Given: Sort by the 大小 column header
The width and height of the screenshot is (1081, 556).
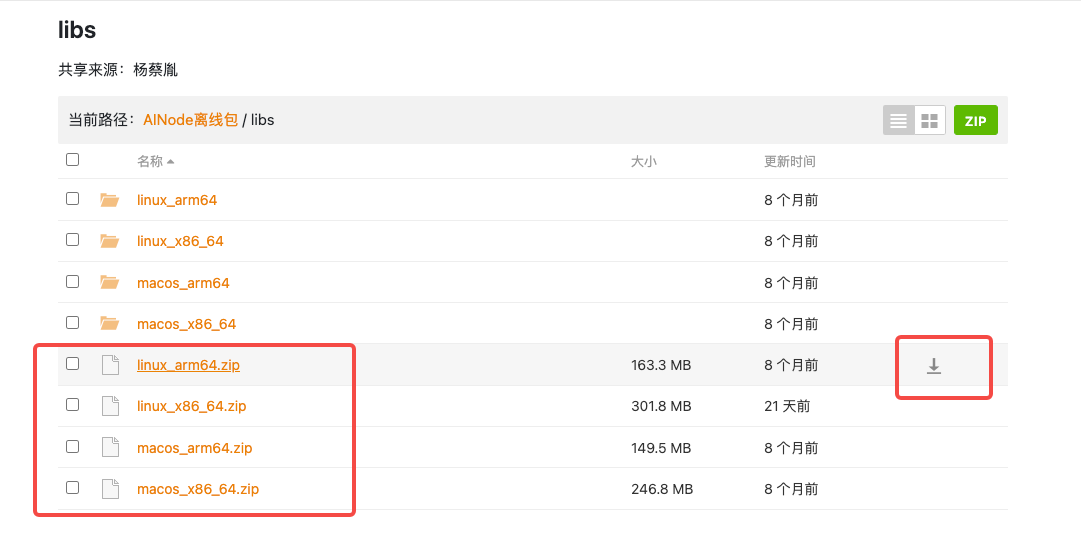Looking at the screenshot, I should coord(643,161).
